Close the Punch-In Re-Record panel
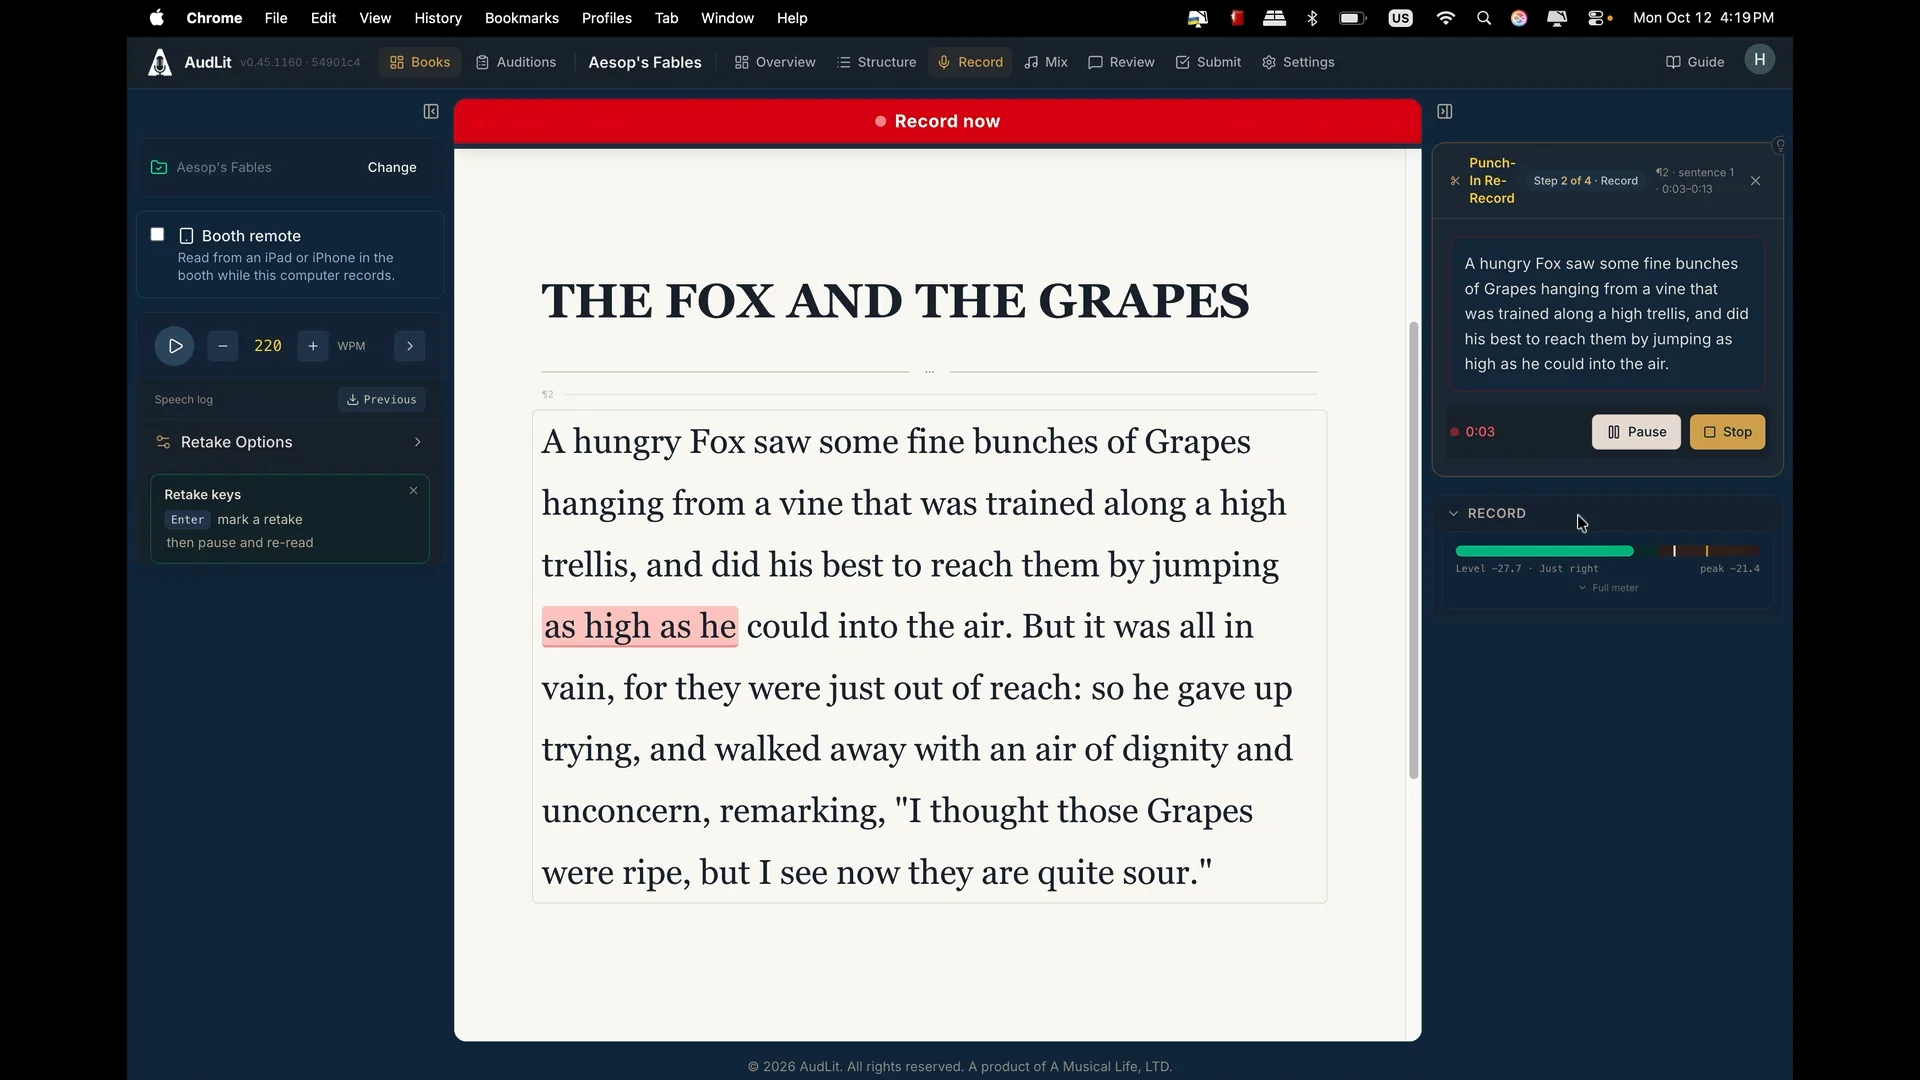This screenshot has height=1080, width=1920. [1755, 181]
